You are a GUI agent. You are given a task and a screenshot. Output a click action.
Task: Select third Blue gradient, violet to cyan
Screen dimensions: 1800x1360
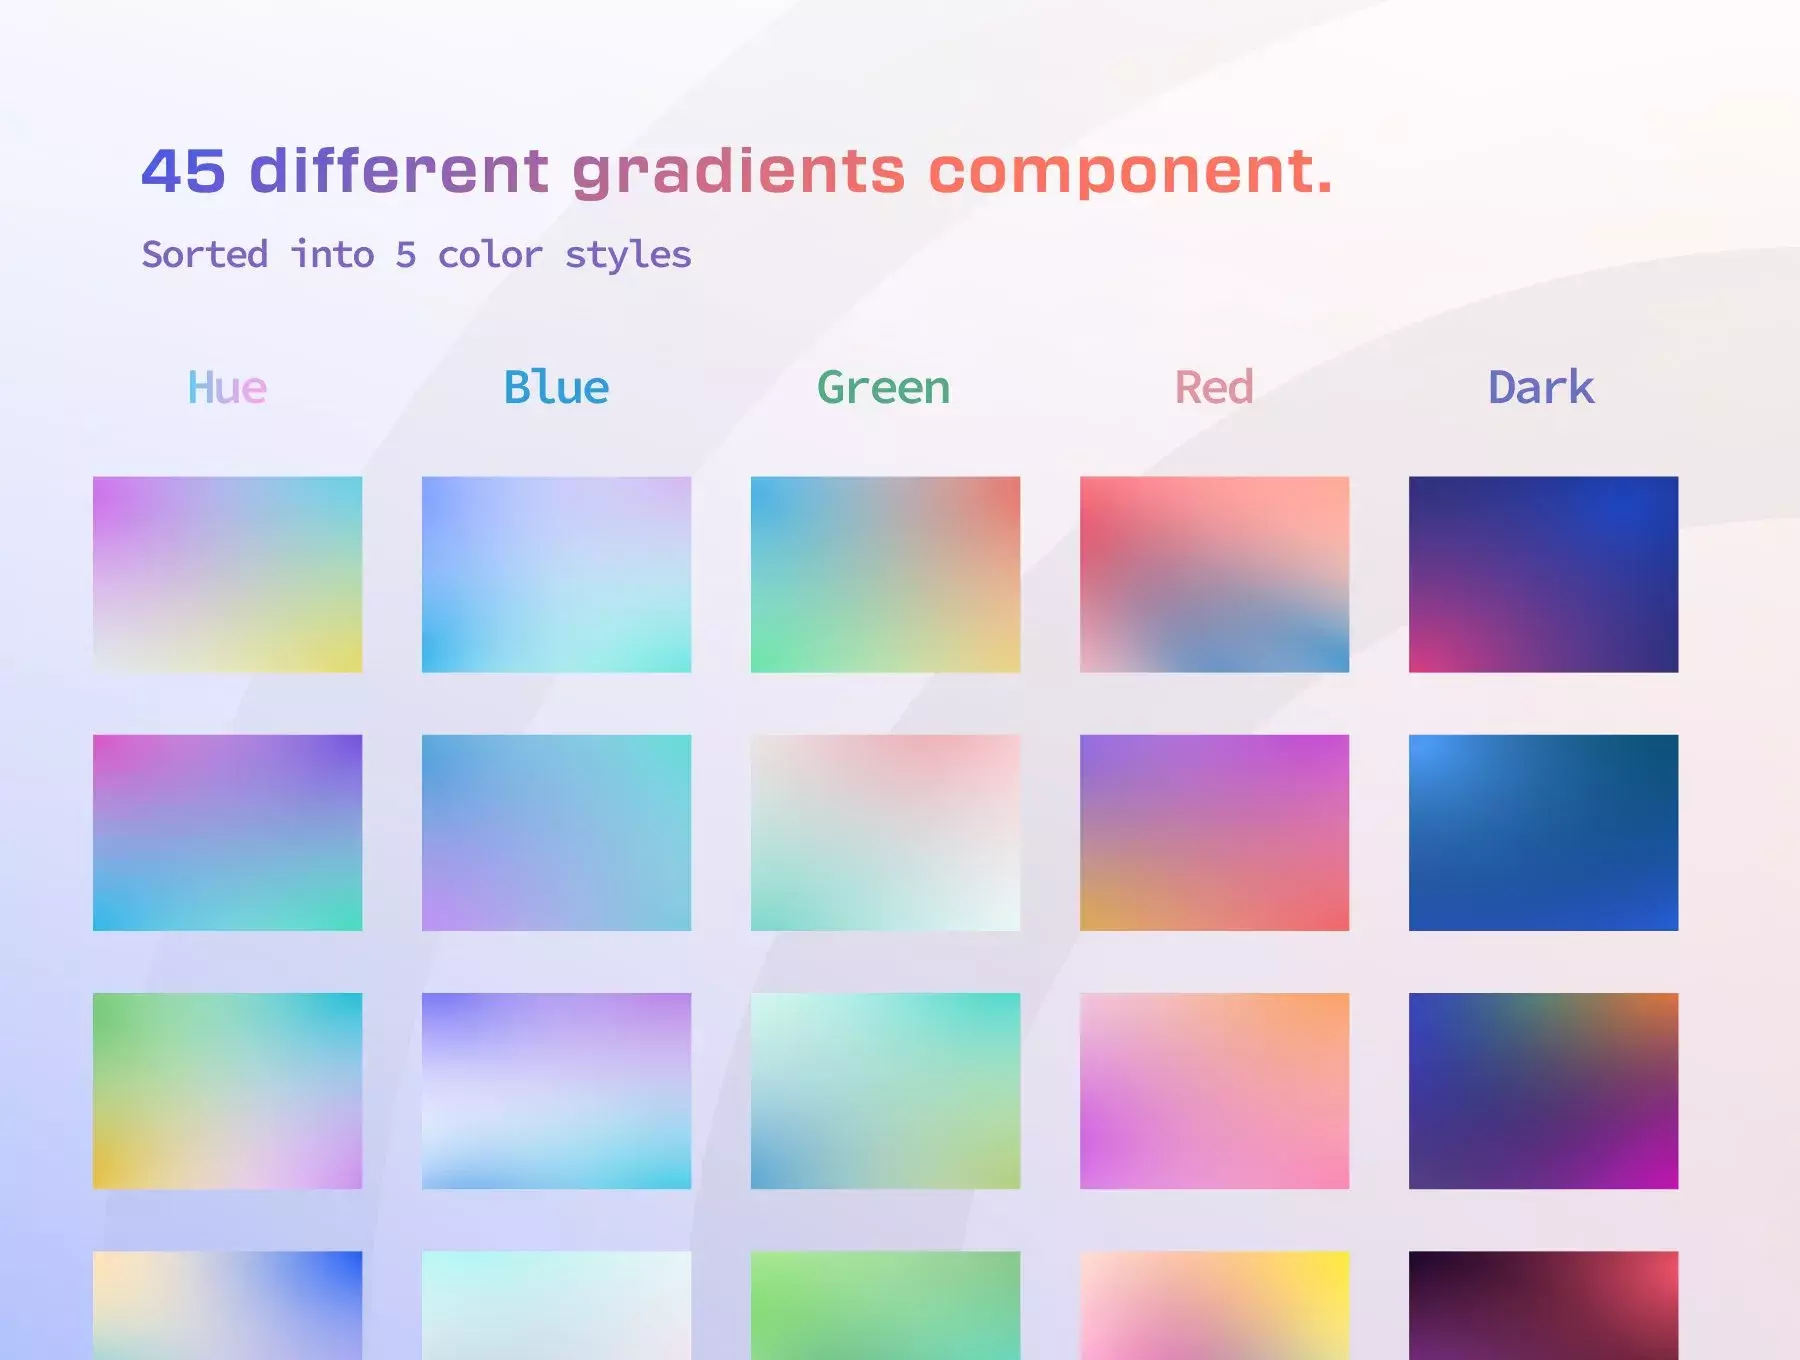(556, 1091)
